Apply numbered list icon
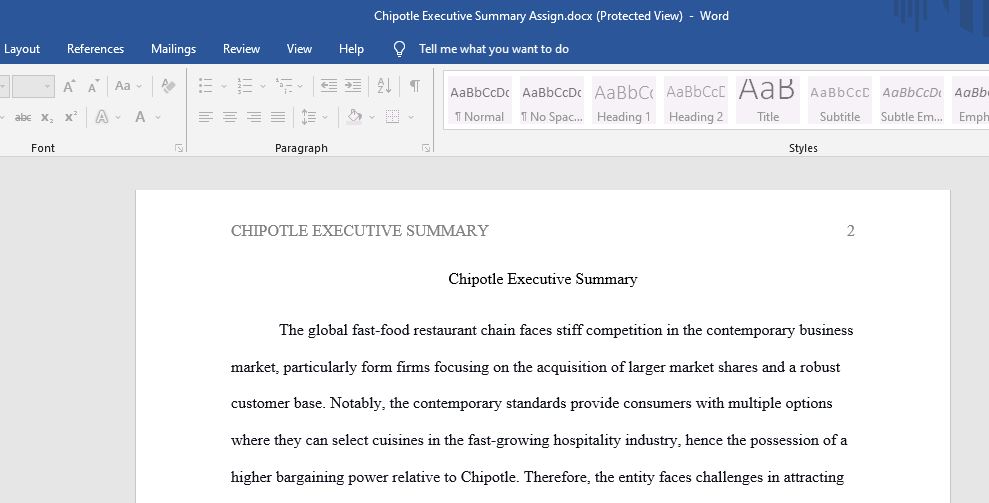Image resolution: width=989 pixels, height=503 pixels. point(244,86)
